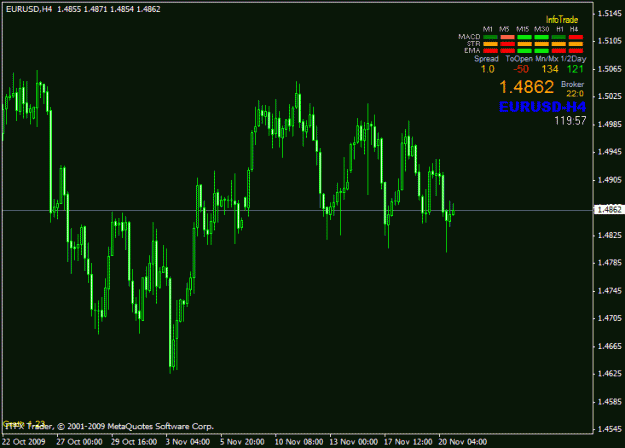Click the 1.4825 price axis label
625x448 pixels.
pyautogui.click(x=610, y=235)
